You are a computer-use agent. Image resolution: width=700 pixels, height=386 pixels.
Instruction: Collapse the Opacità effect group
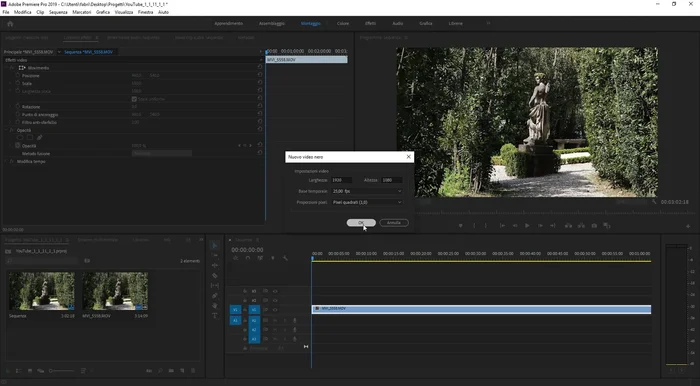[x=7, y=130]
